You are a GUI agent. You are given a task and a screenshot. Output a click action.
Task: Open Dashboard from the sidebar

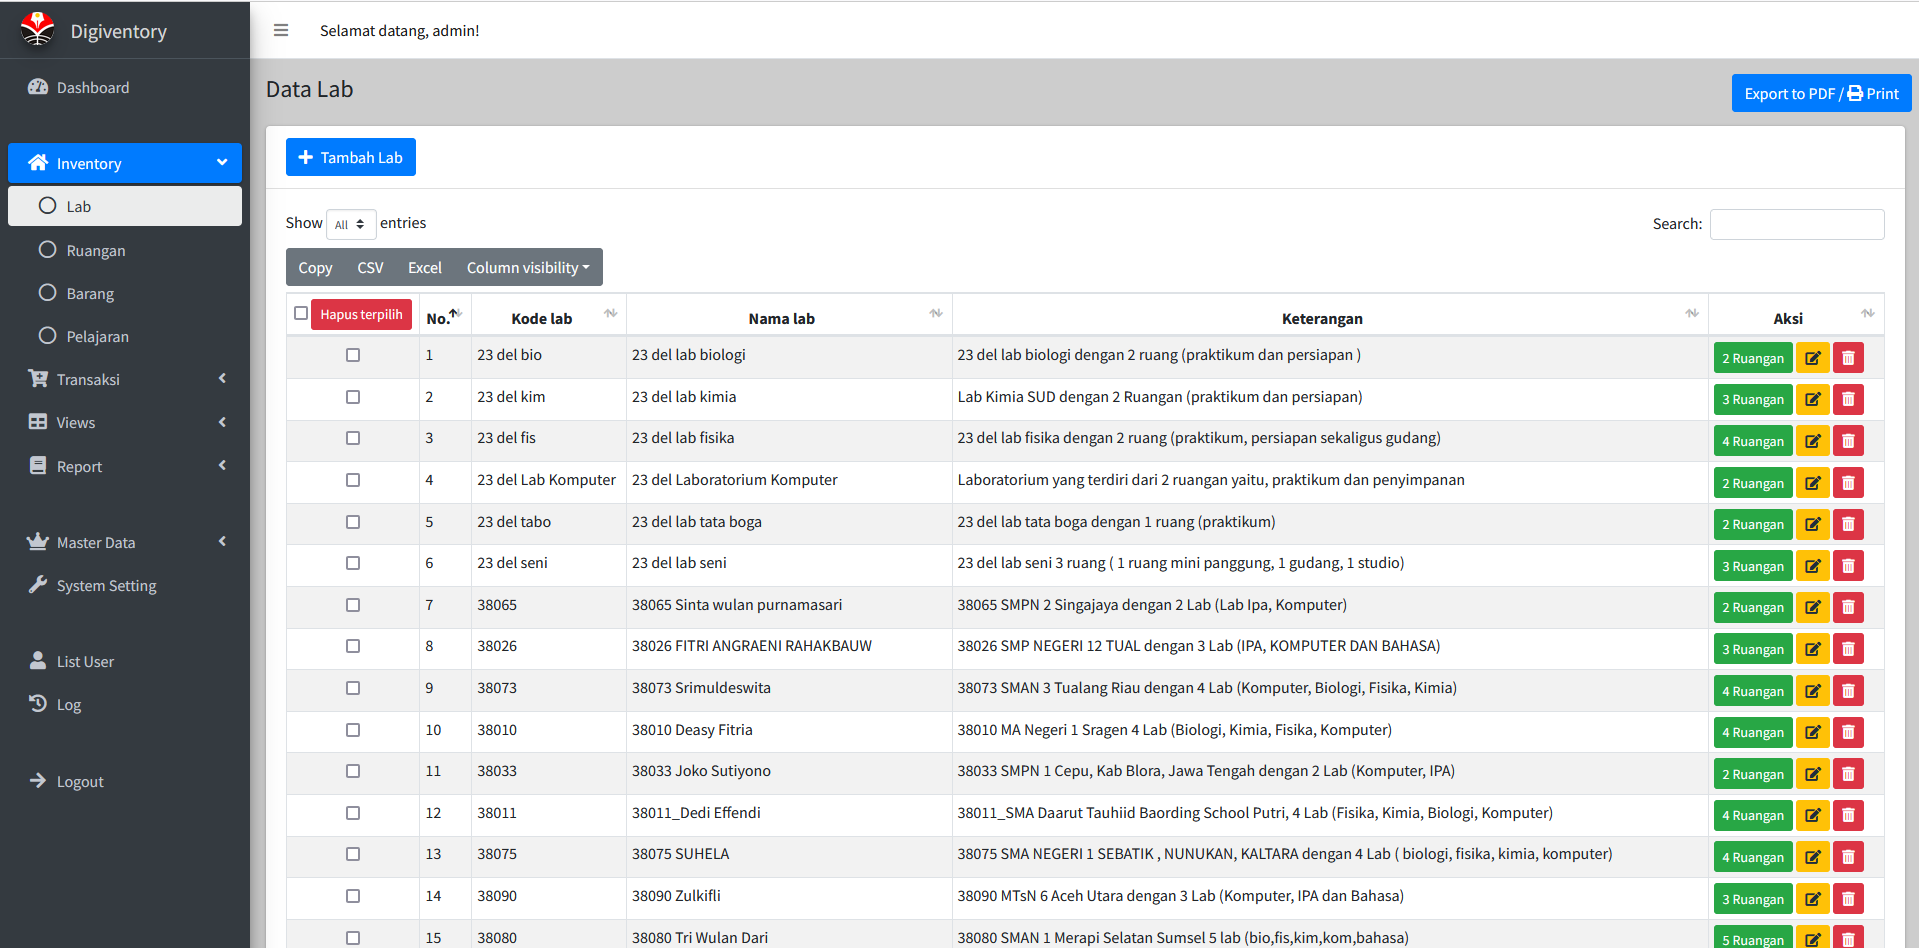[92, 88]
